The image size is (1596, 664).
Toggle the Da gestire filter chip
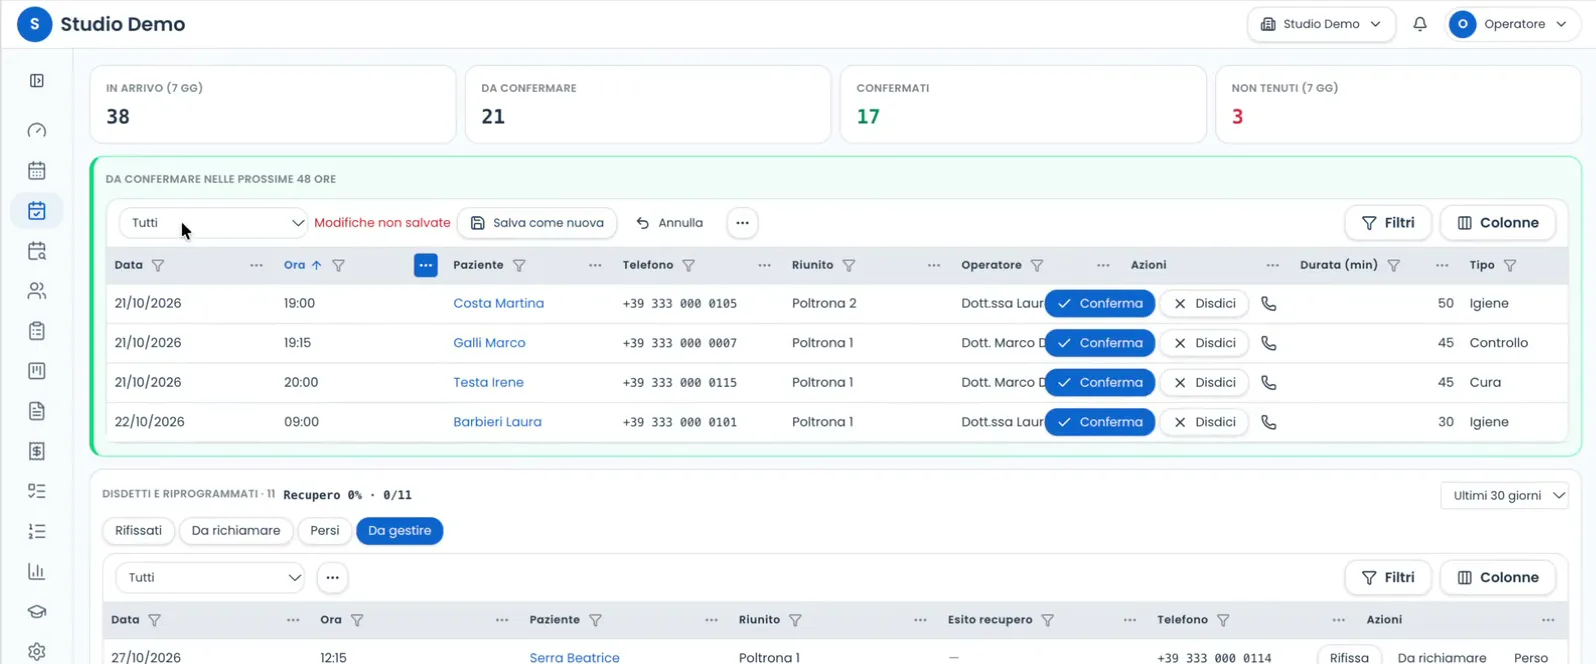[399, 530]
